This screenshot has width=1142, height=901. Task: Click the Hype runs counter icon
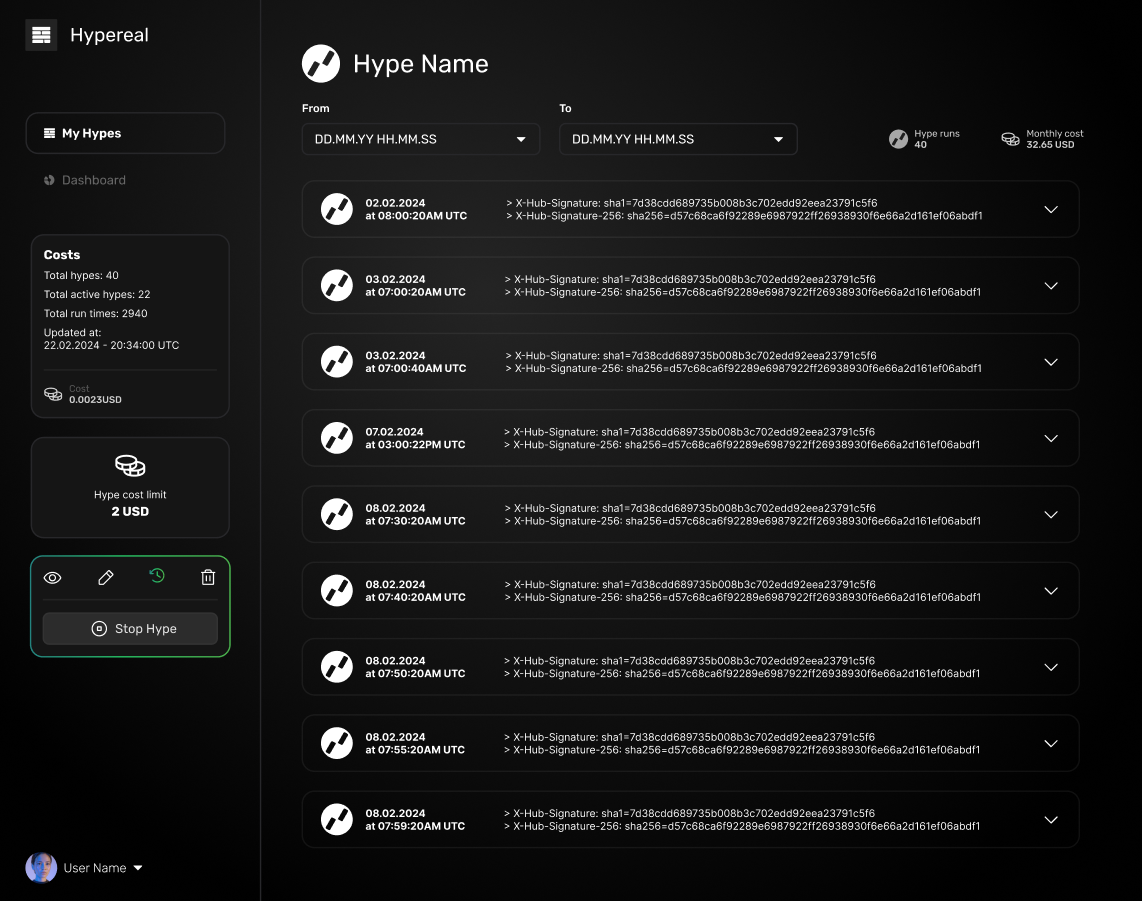click(898, 139)
